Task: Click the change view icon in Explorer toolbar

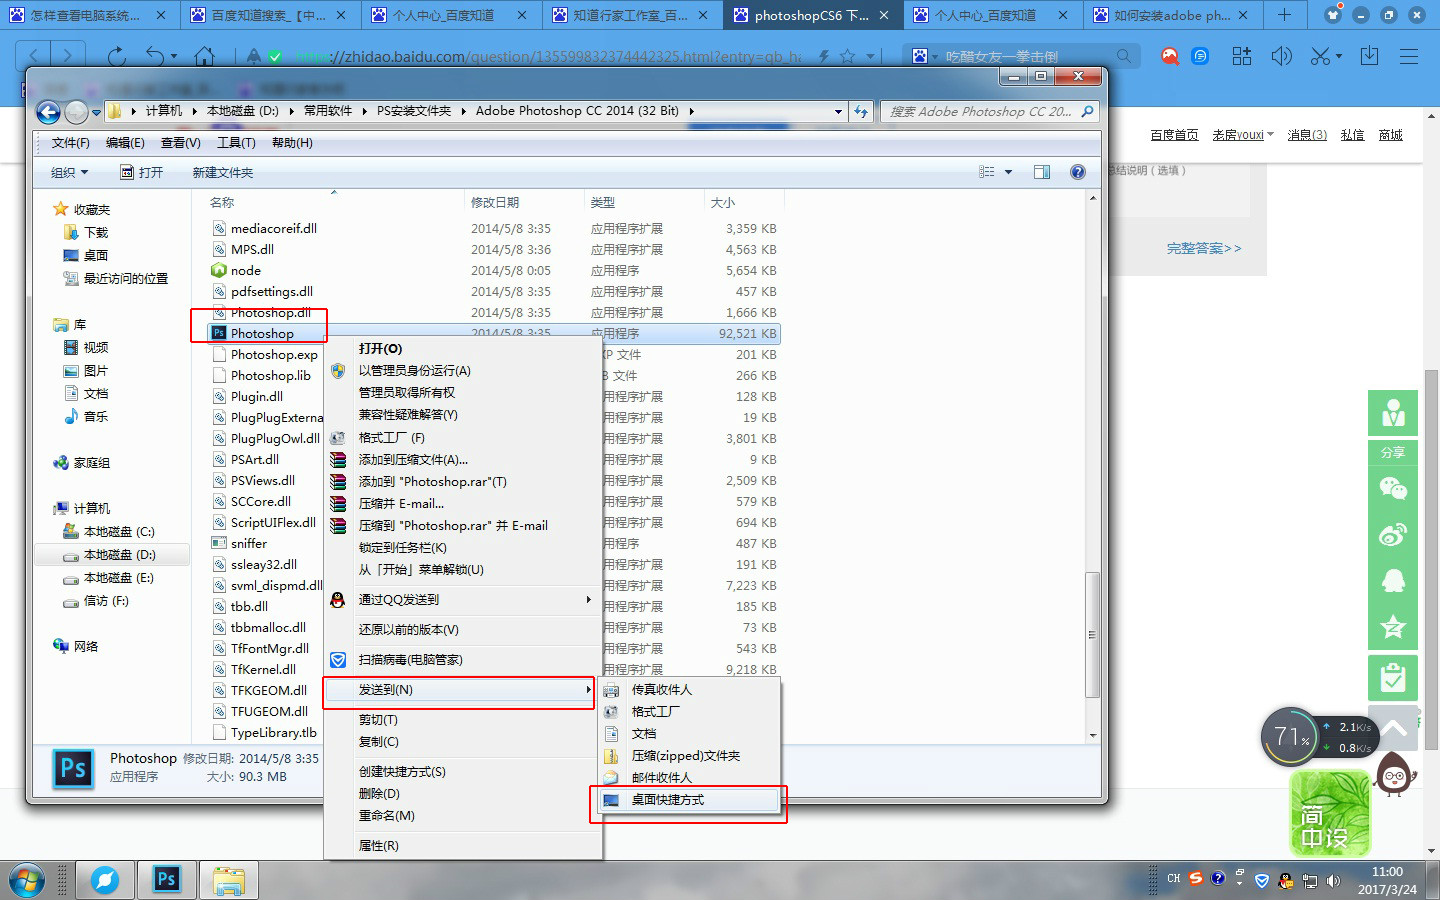Action: click(987, 172)
